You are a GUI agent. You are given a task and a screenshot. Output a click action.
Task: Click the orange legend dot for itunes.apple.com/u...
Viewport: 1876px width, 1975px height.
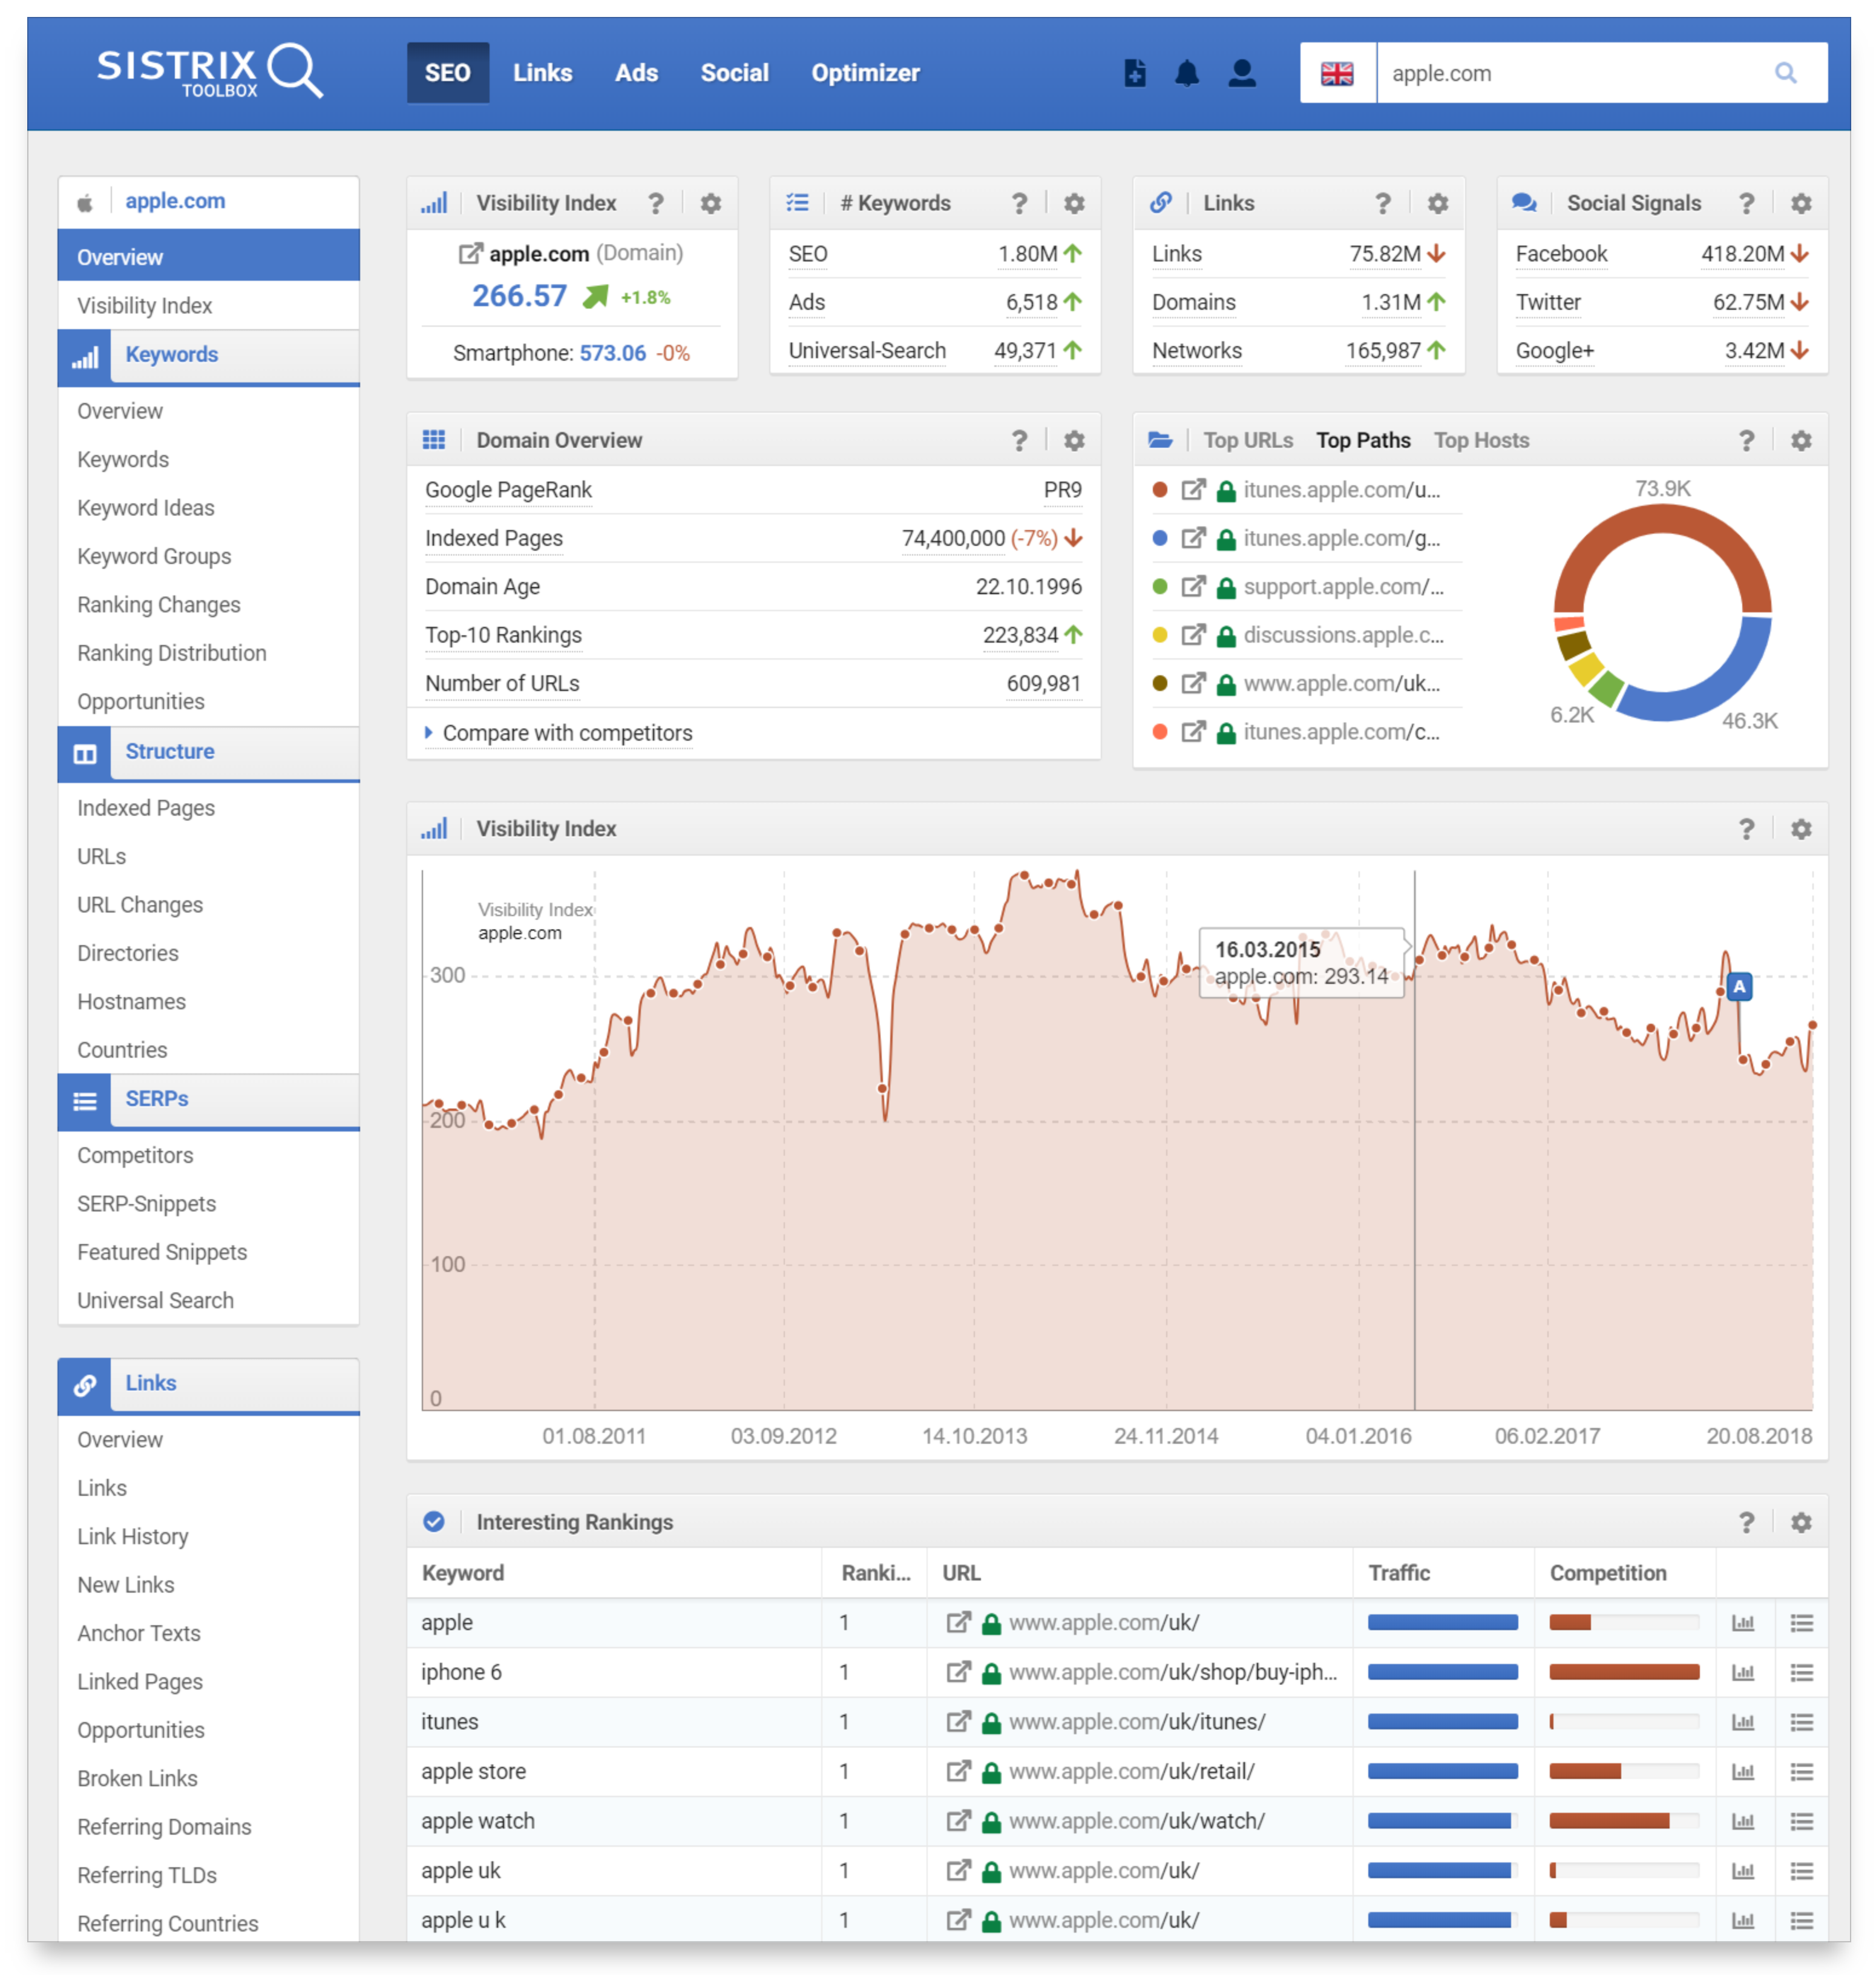click(x=1160, y=489)
